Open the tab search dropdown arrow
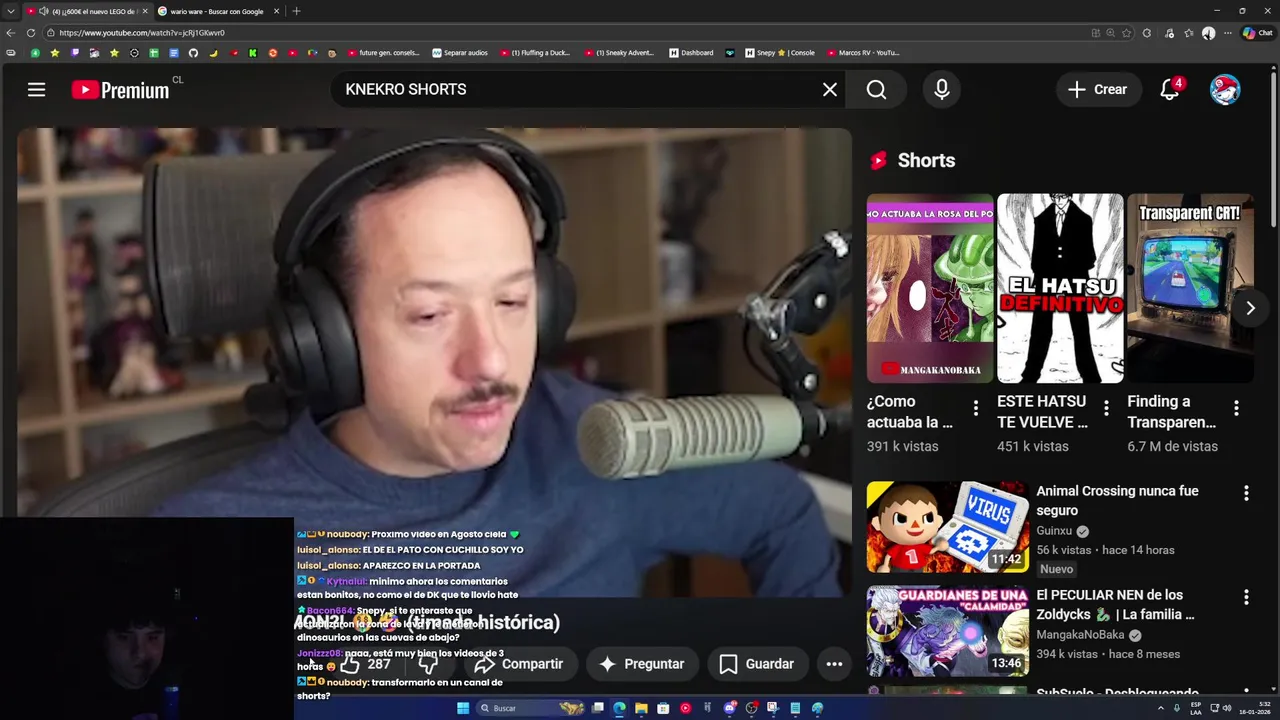This screenshot has height=720, width=1280. tap(10, 11)
